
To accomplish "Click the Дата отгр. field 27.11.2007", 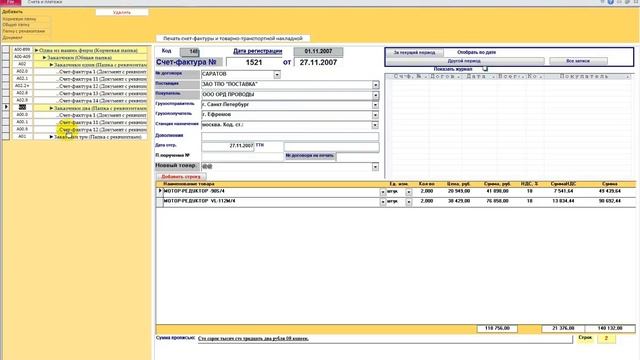I will [228, 146].
